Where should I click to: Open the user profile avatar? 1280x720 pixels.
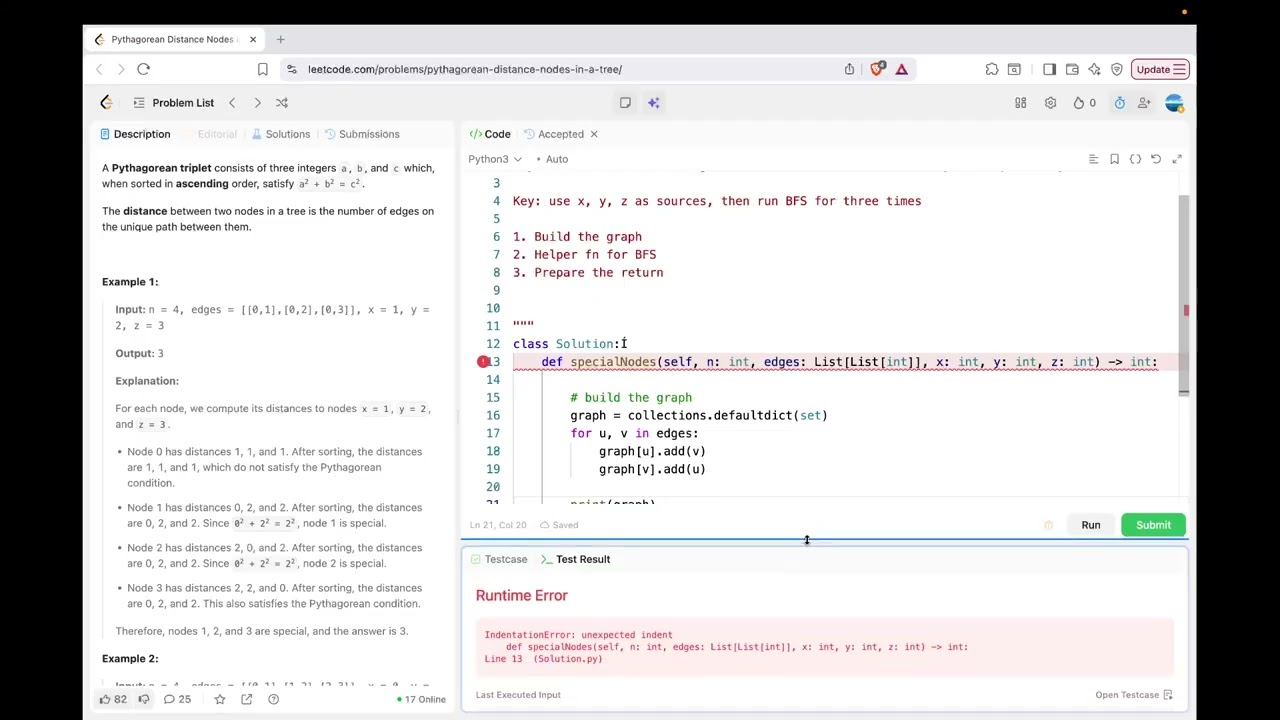coord(1174,103)
